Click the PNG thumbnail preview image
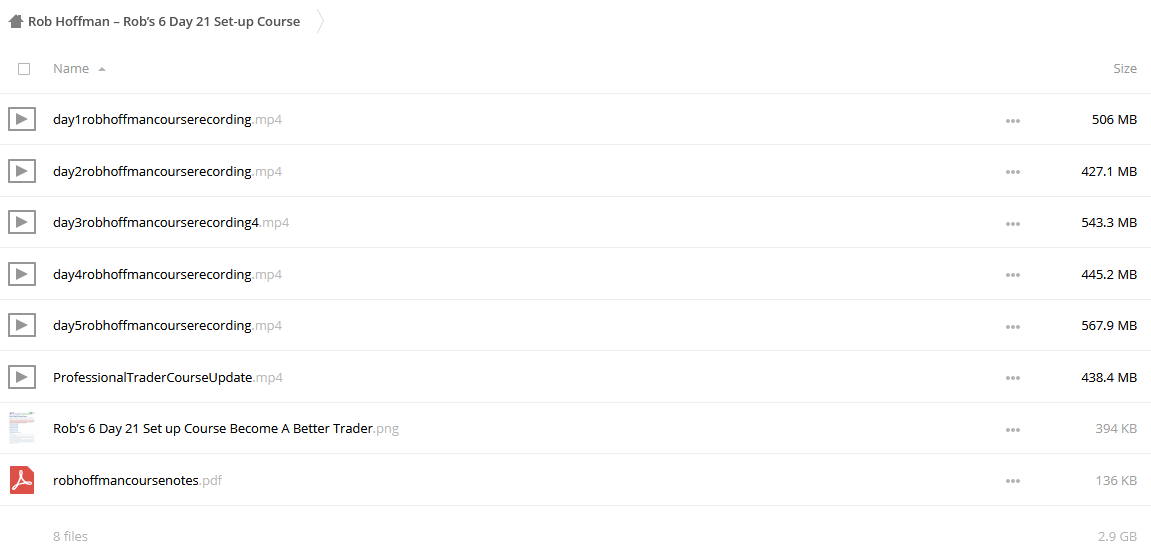 (x=22, y=428)
